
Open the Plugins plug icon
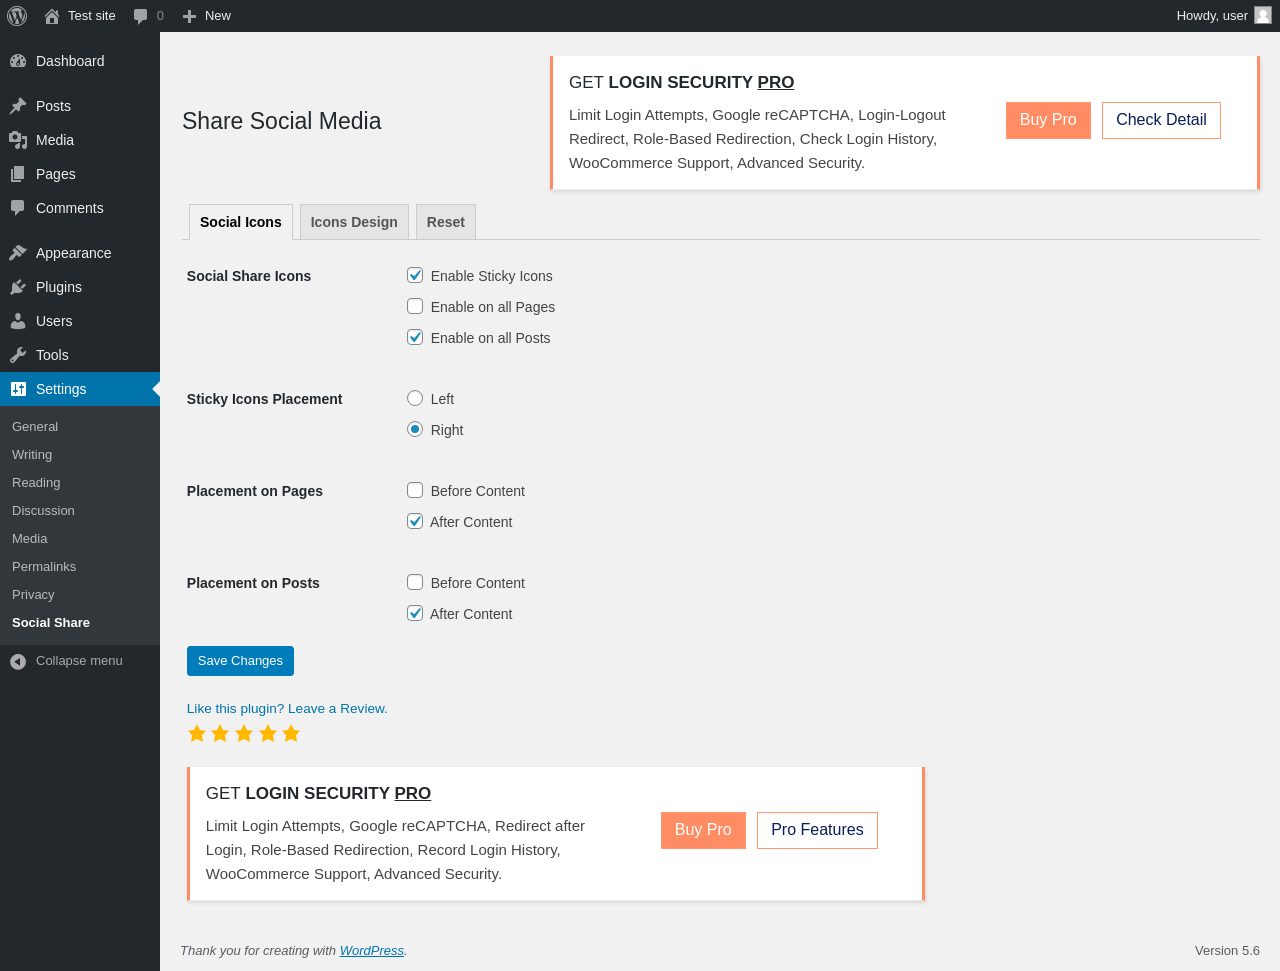click(18, 287)
